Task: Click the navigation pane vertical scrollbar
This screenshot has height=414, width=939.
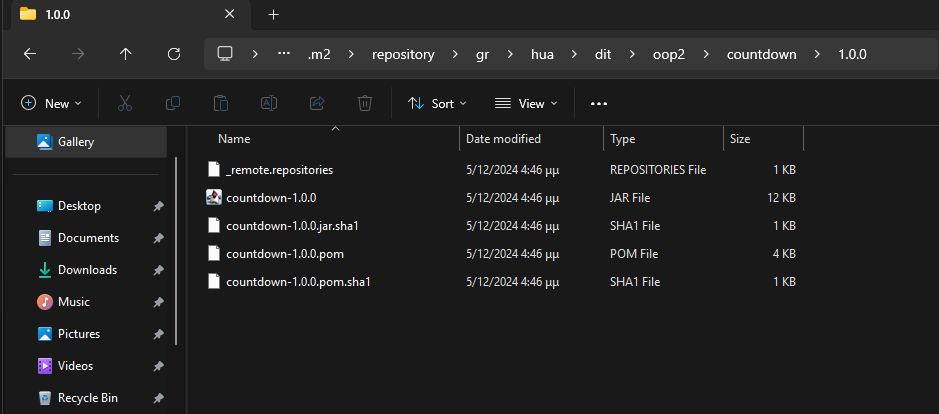Action: (x=176, y=250)
